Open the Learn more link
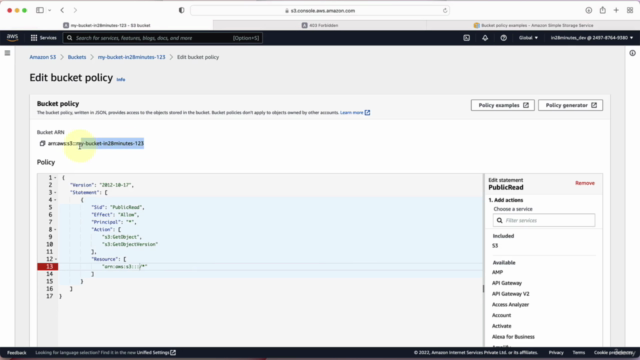Screen dimensions: 640x360 [x=351, y=113]
